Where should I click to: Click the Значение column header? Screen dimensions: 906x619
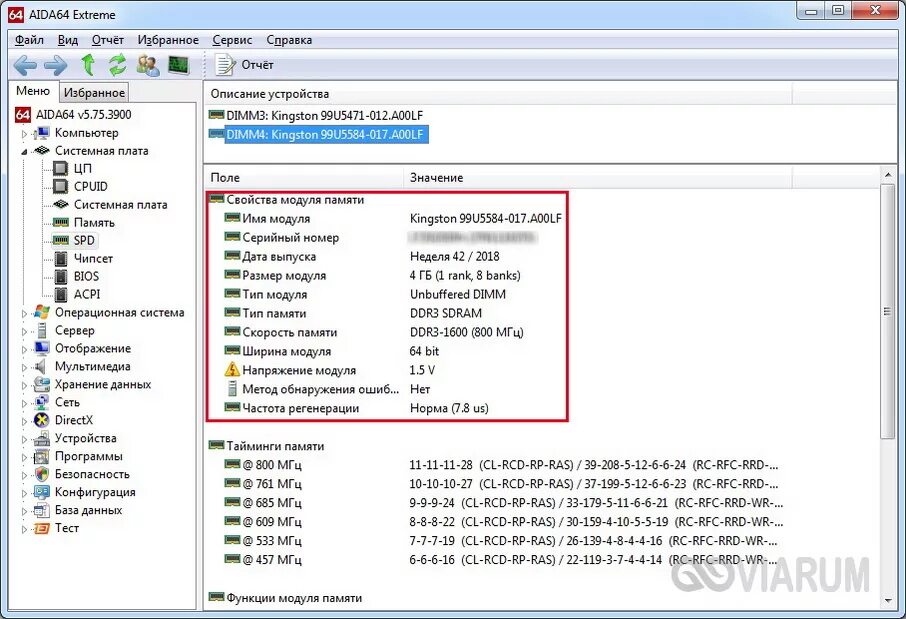click(597, 177)
